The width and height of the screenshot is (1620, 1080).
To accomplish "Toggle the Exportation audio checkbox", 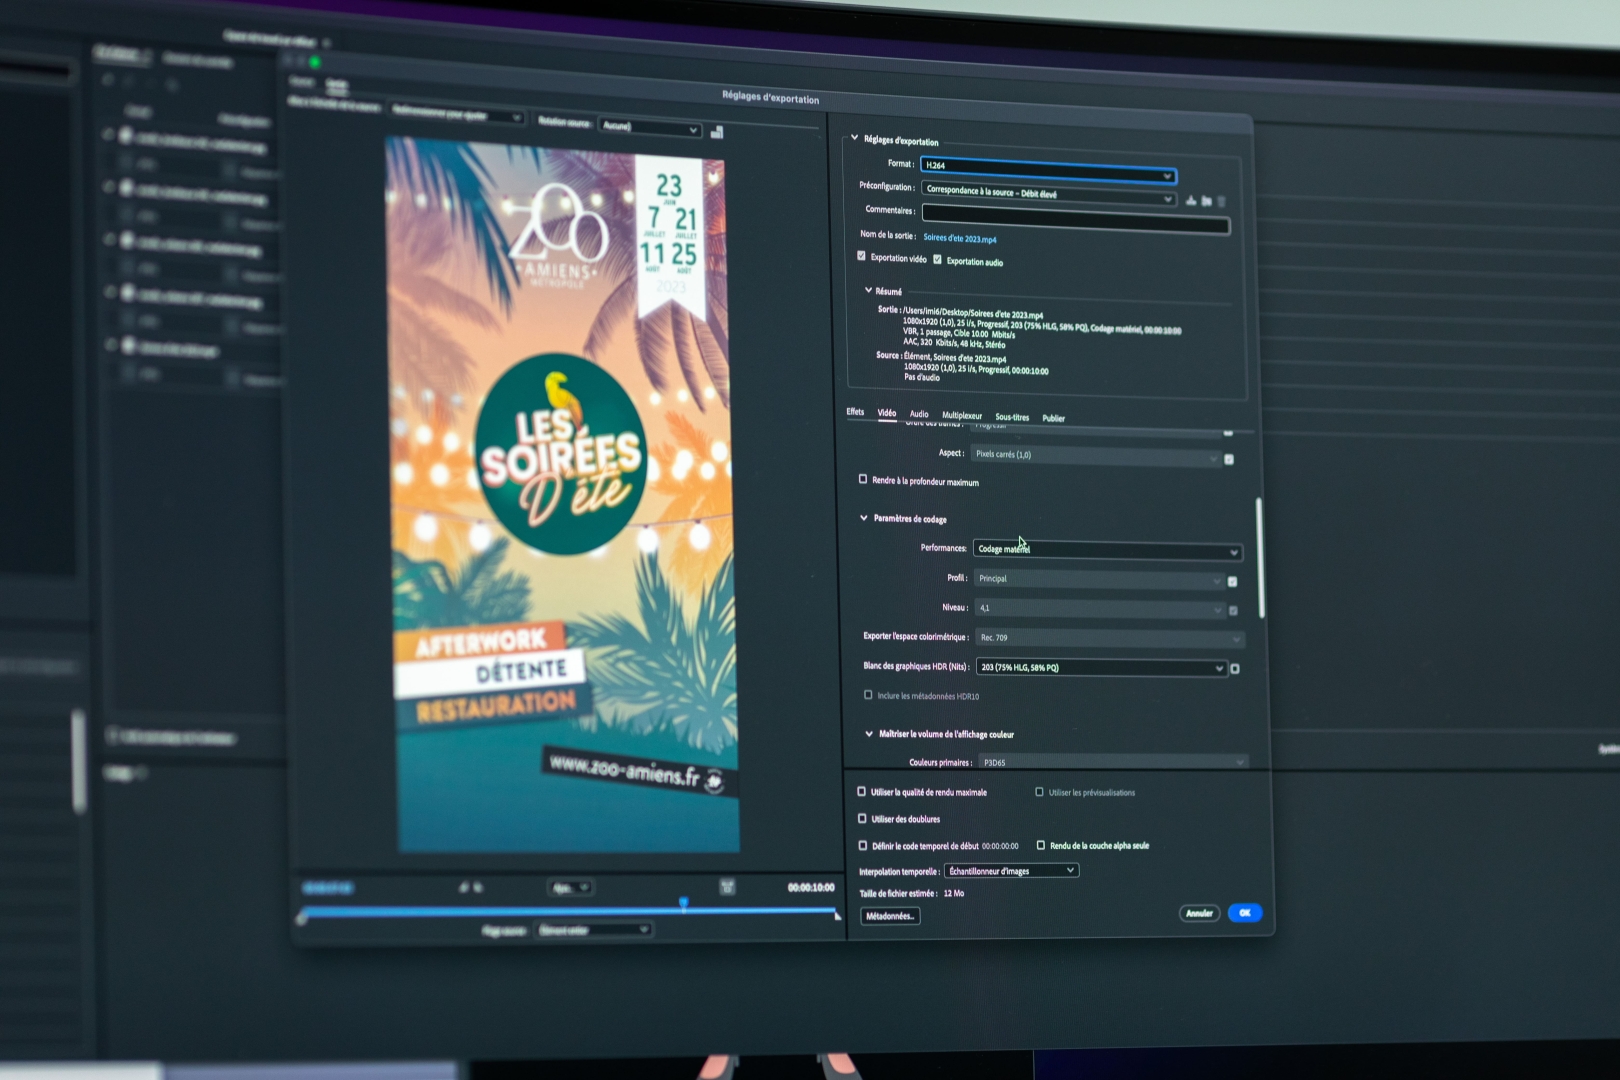I will click(937, 260).
